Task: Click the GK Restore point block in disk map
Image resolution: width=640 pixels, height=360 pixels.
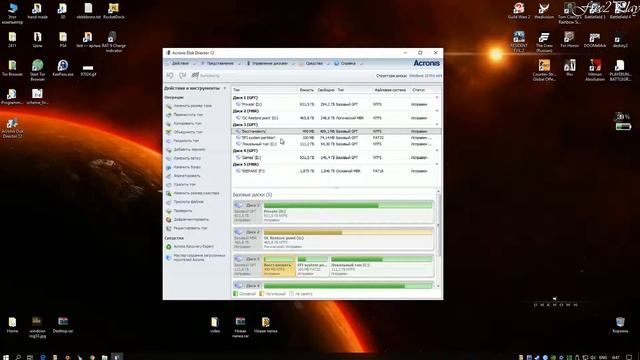Action: tap(348, 239)
